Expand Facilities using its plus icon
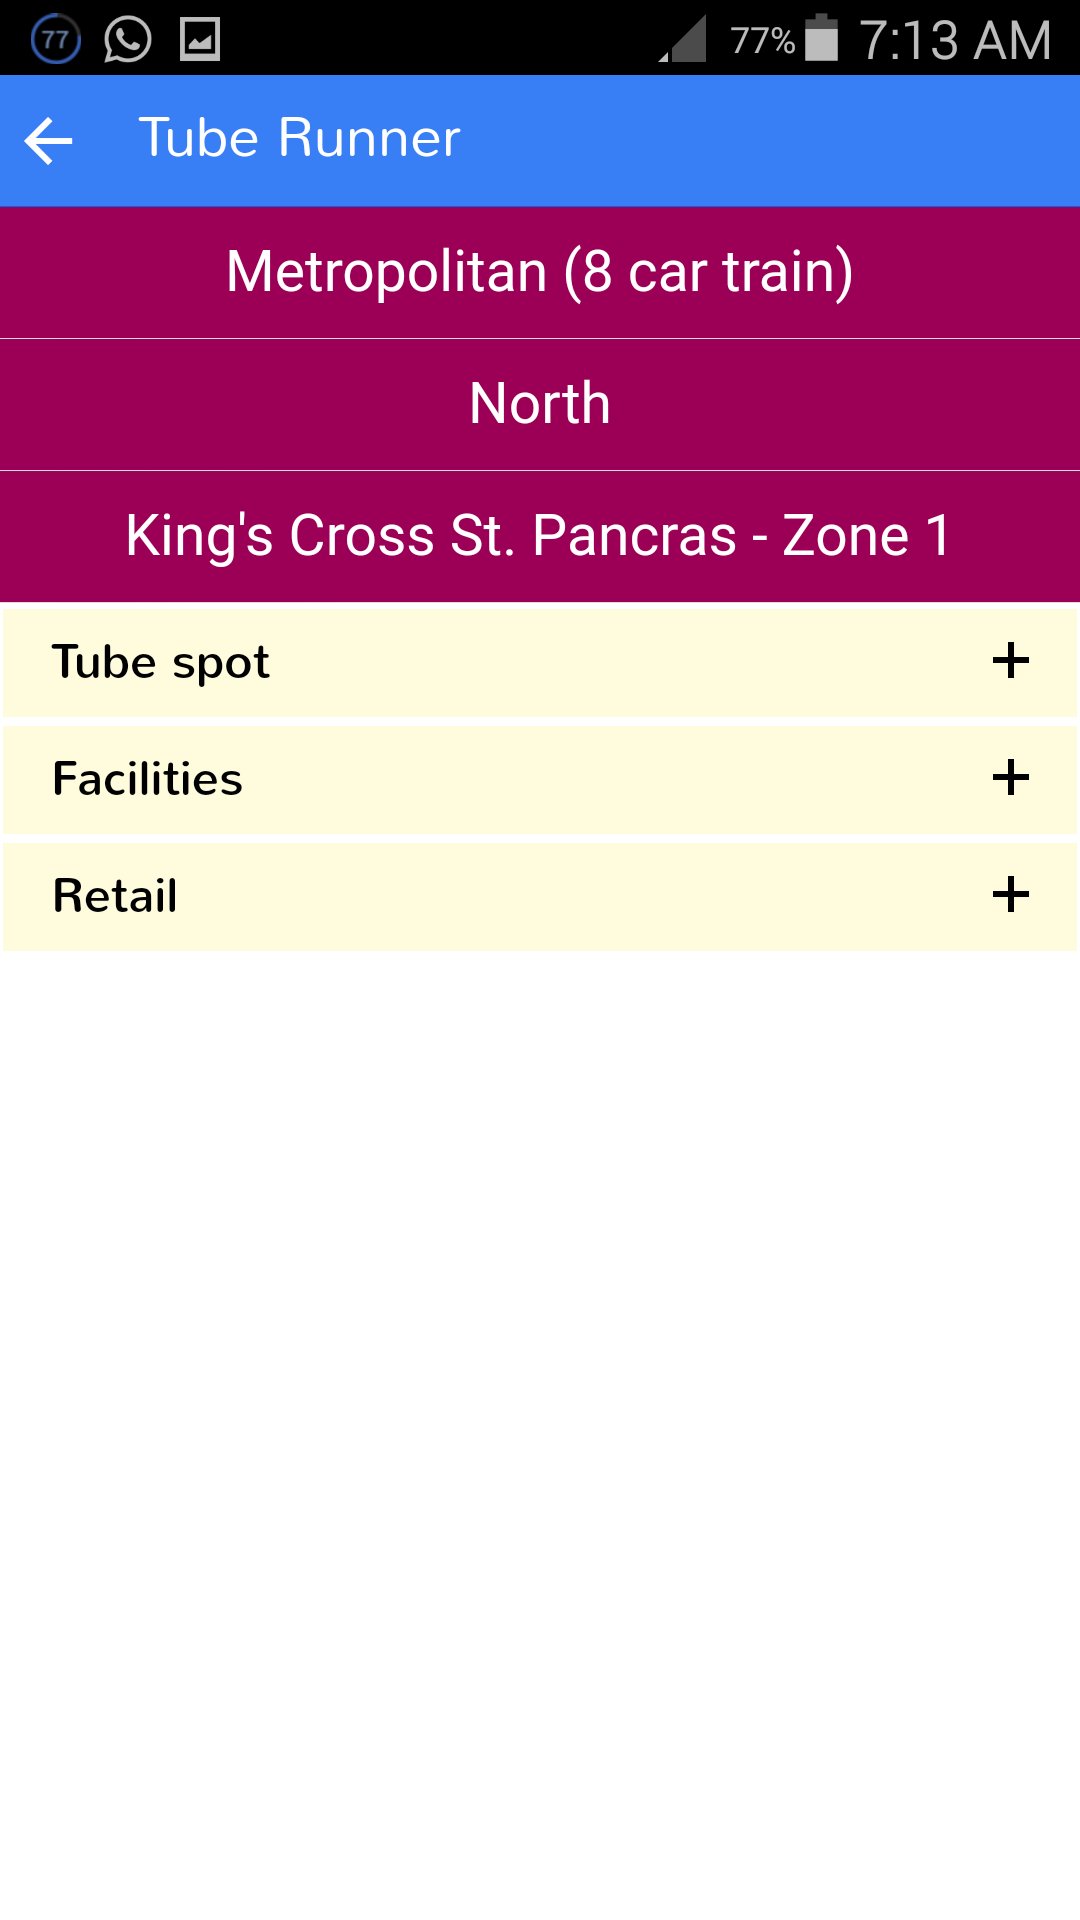Screen dimensions: 1080x1920 coord(1010,778)
